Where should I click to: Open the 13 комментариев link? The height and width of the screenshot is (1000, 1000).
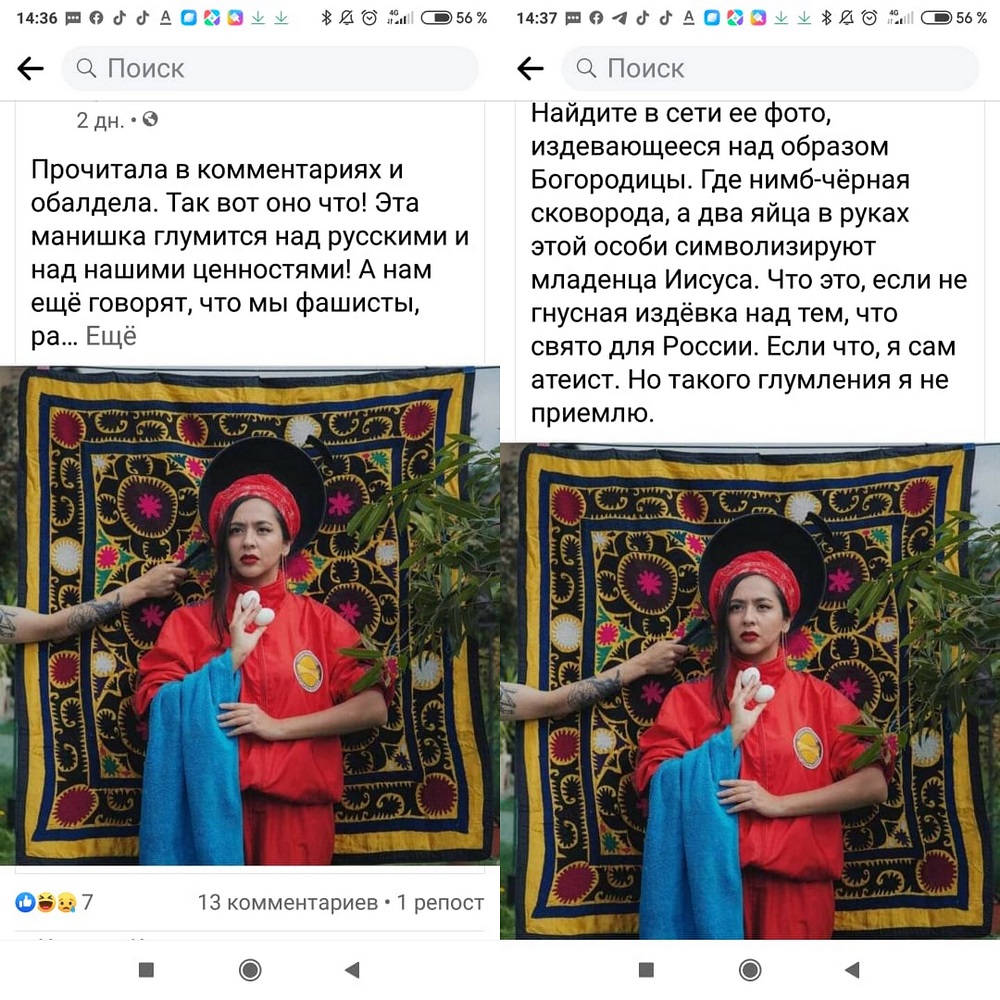288,902
